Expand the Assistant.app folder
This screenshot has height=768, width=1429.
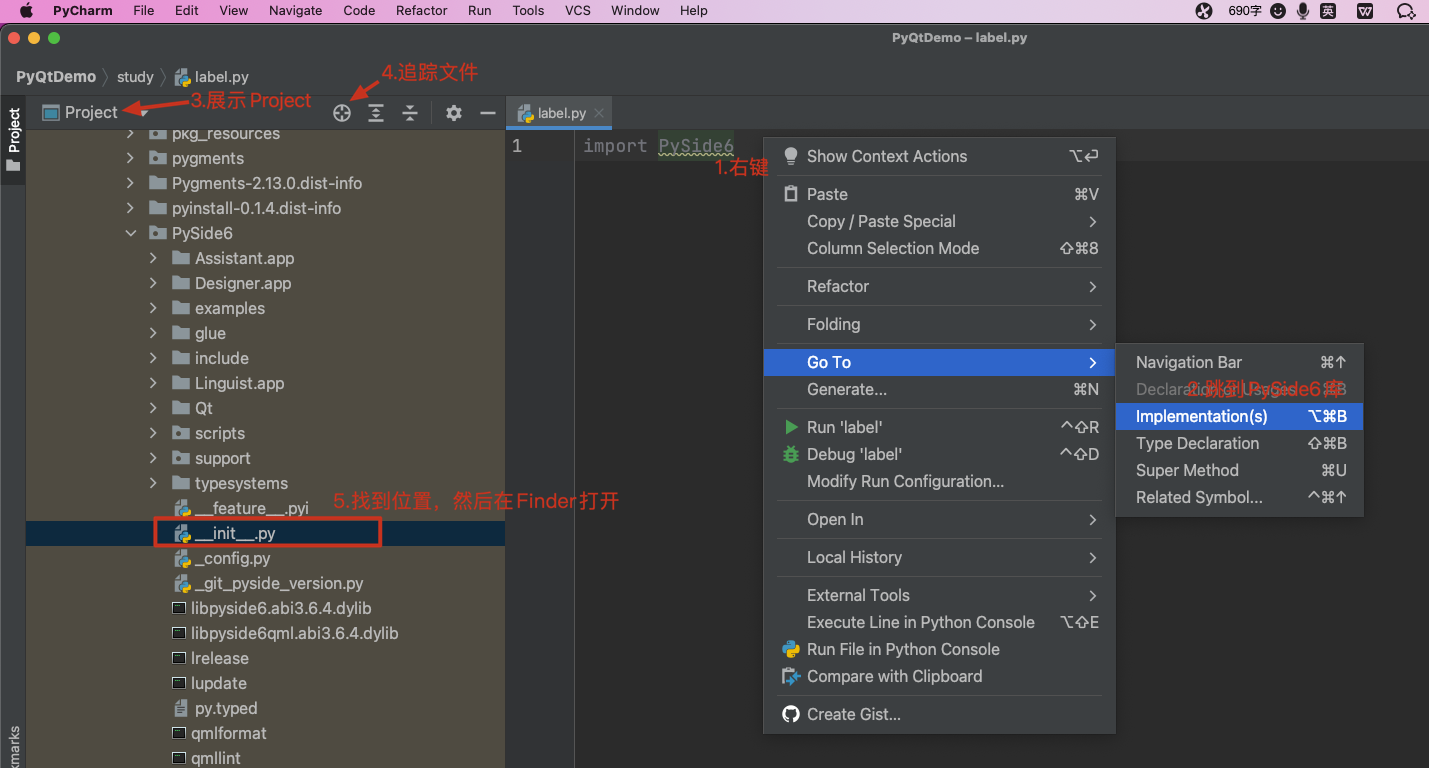tap(154, 259)
